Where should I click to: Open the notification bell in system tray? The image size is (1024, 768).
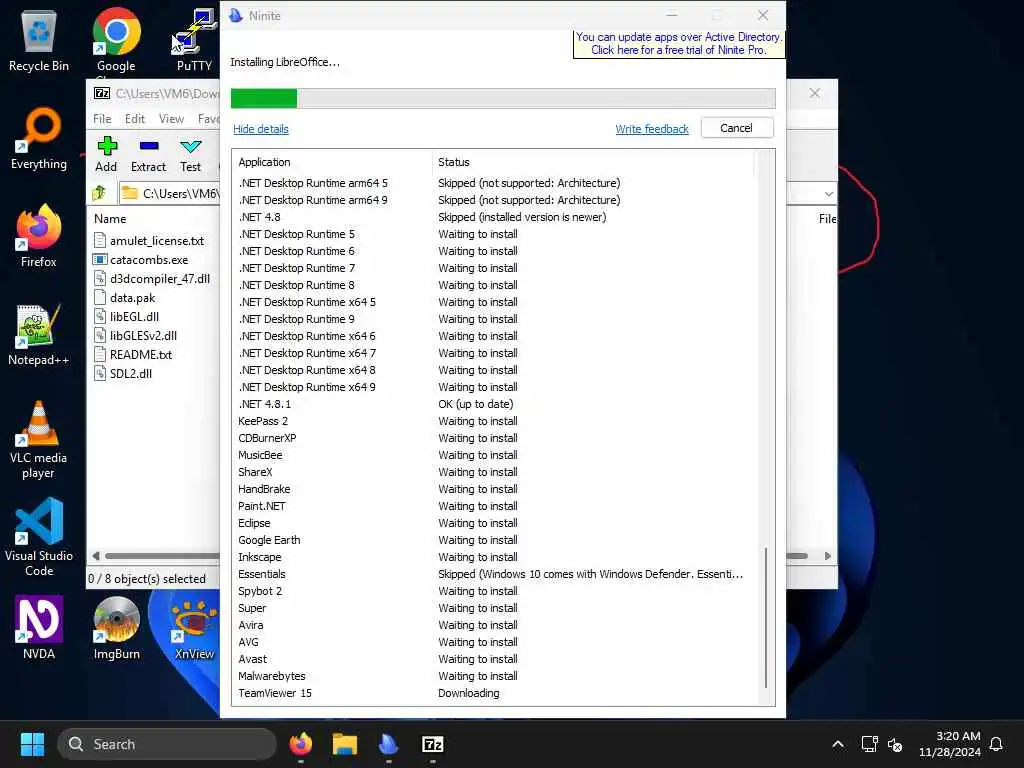click(996, 744)
